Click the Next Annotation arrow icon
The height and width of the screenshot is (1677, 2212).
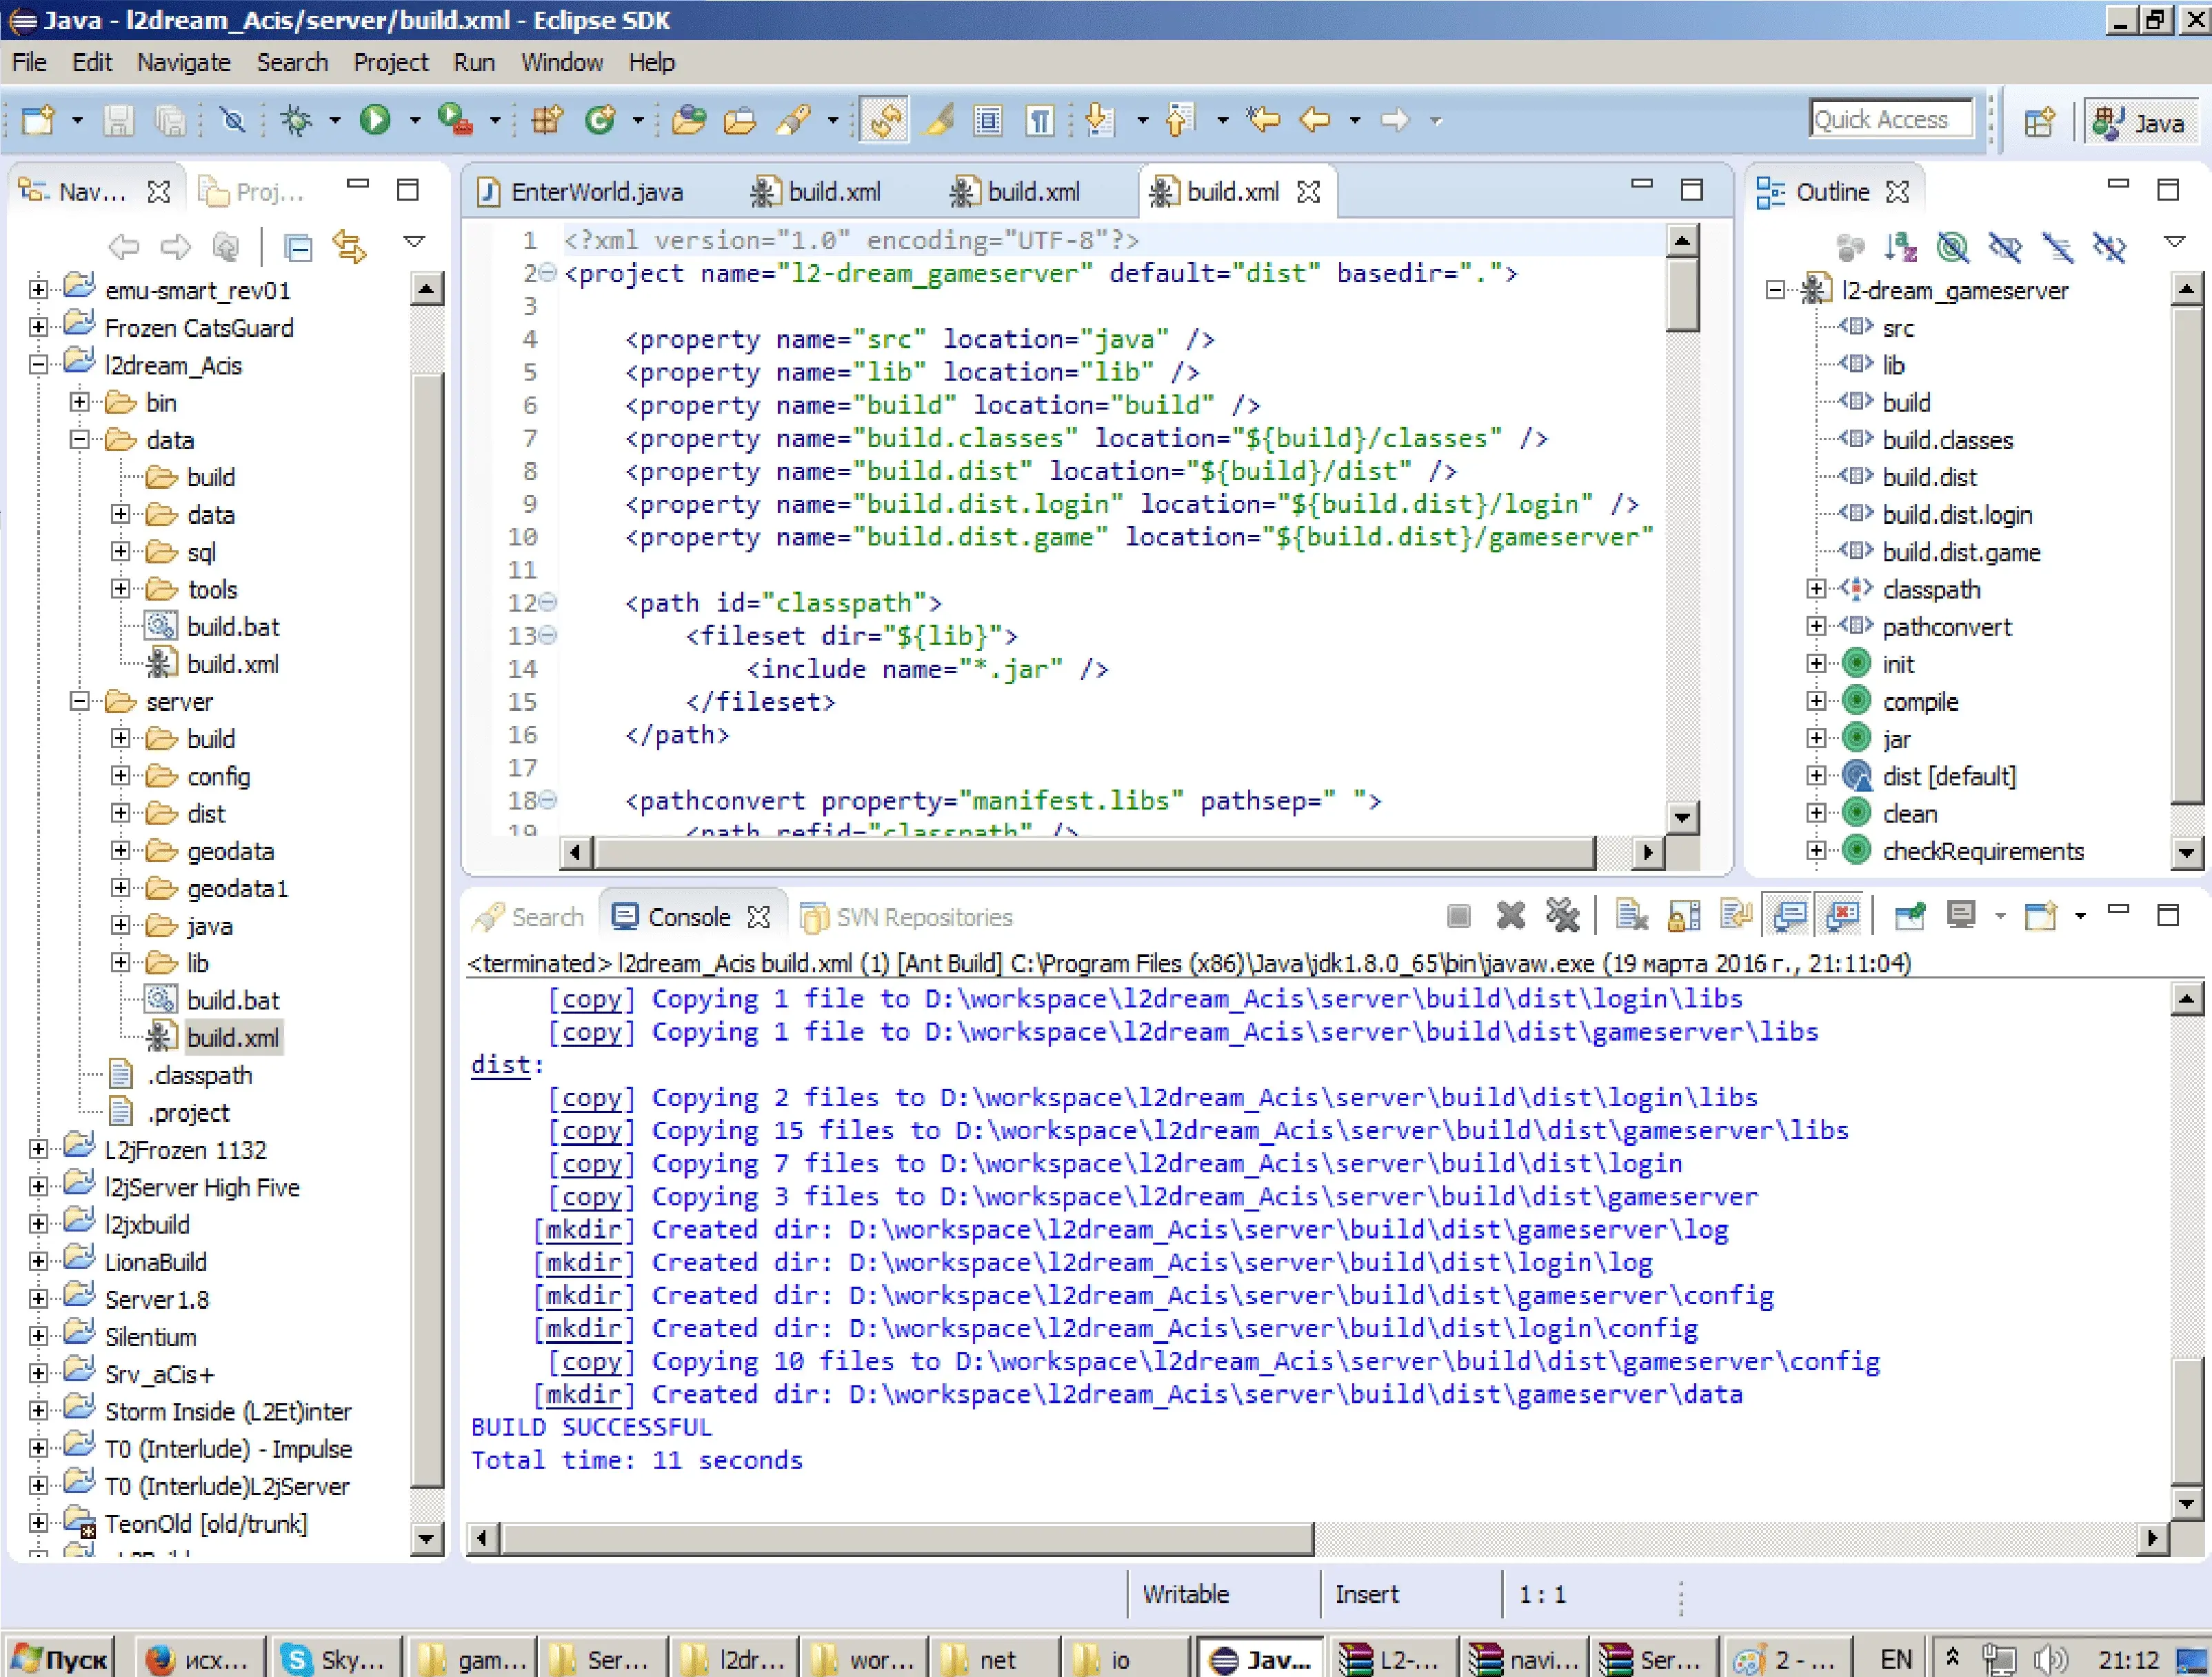click(x=1100, y=120)
